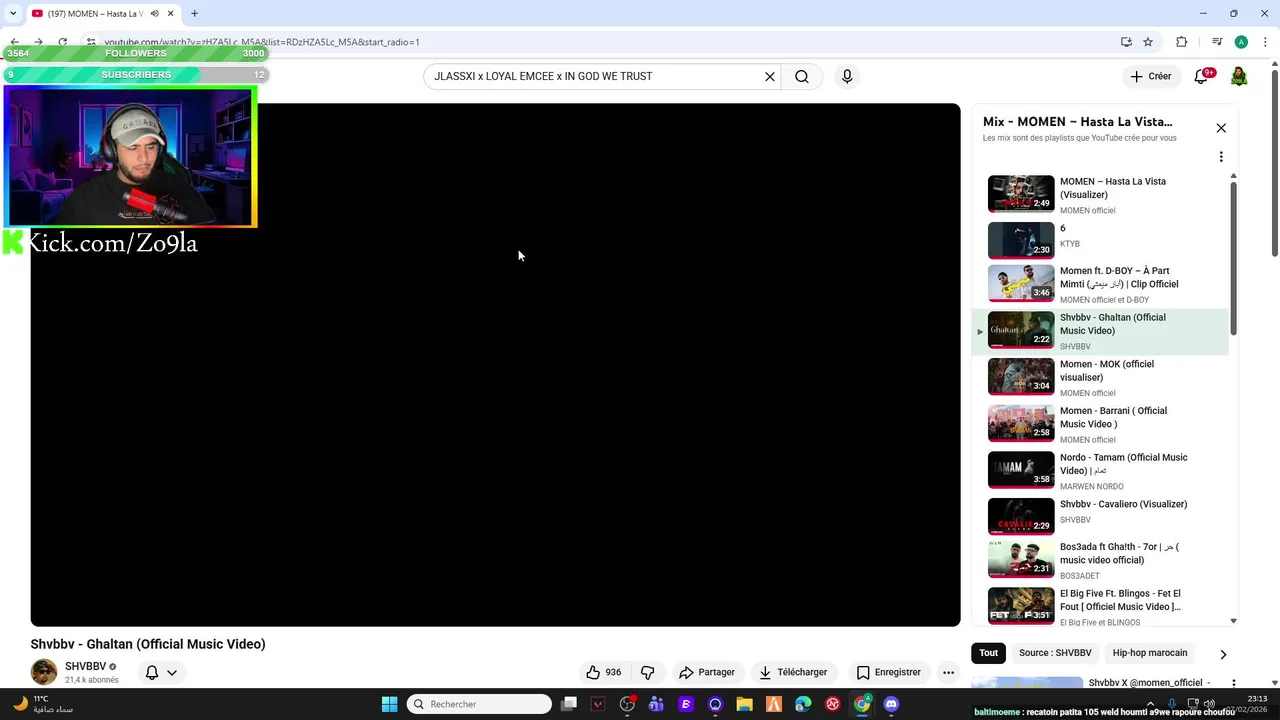
Task: Open the browser extensions puzzle icon
Action: 1182,42
